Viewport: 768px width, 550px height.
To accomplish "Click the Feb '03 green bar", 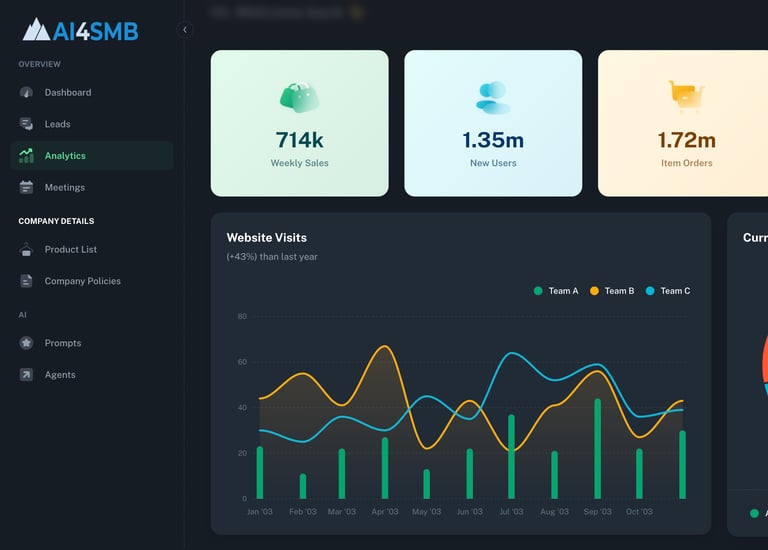I will [303, 486].
